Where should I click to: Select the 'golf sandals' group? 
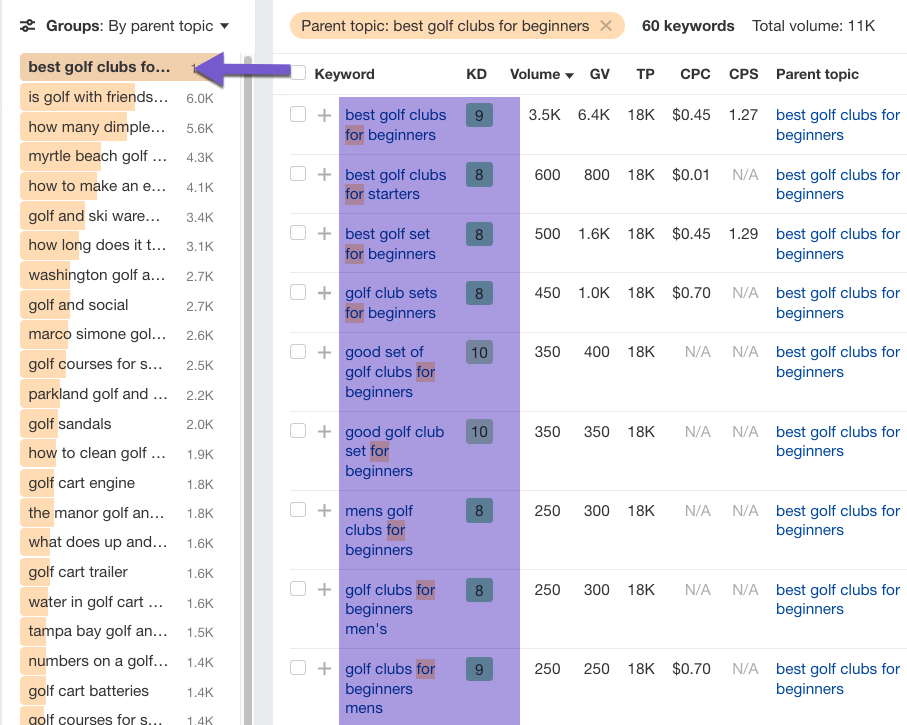click(x=120, y=424)
